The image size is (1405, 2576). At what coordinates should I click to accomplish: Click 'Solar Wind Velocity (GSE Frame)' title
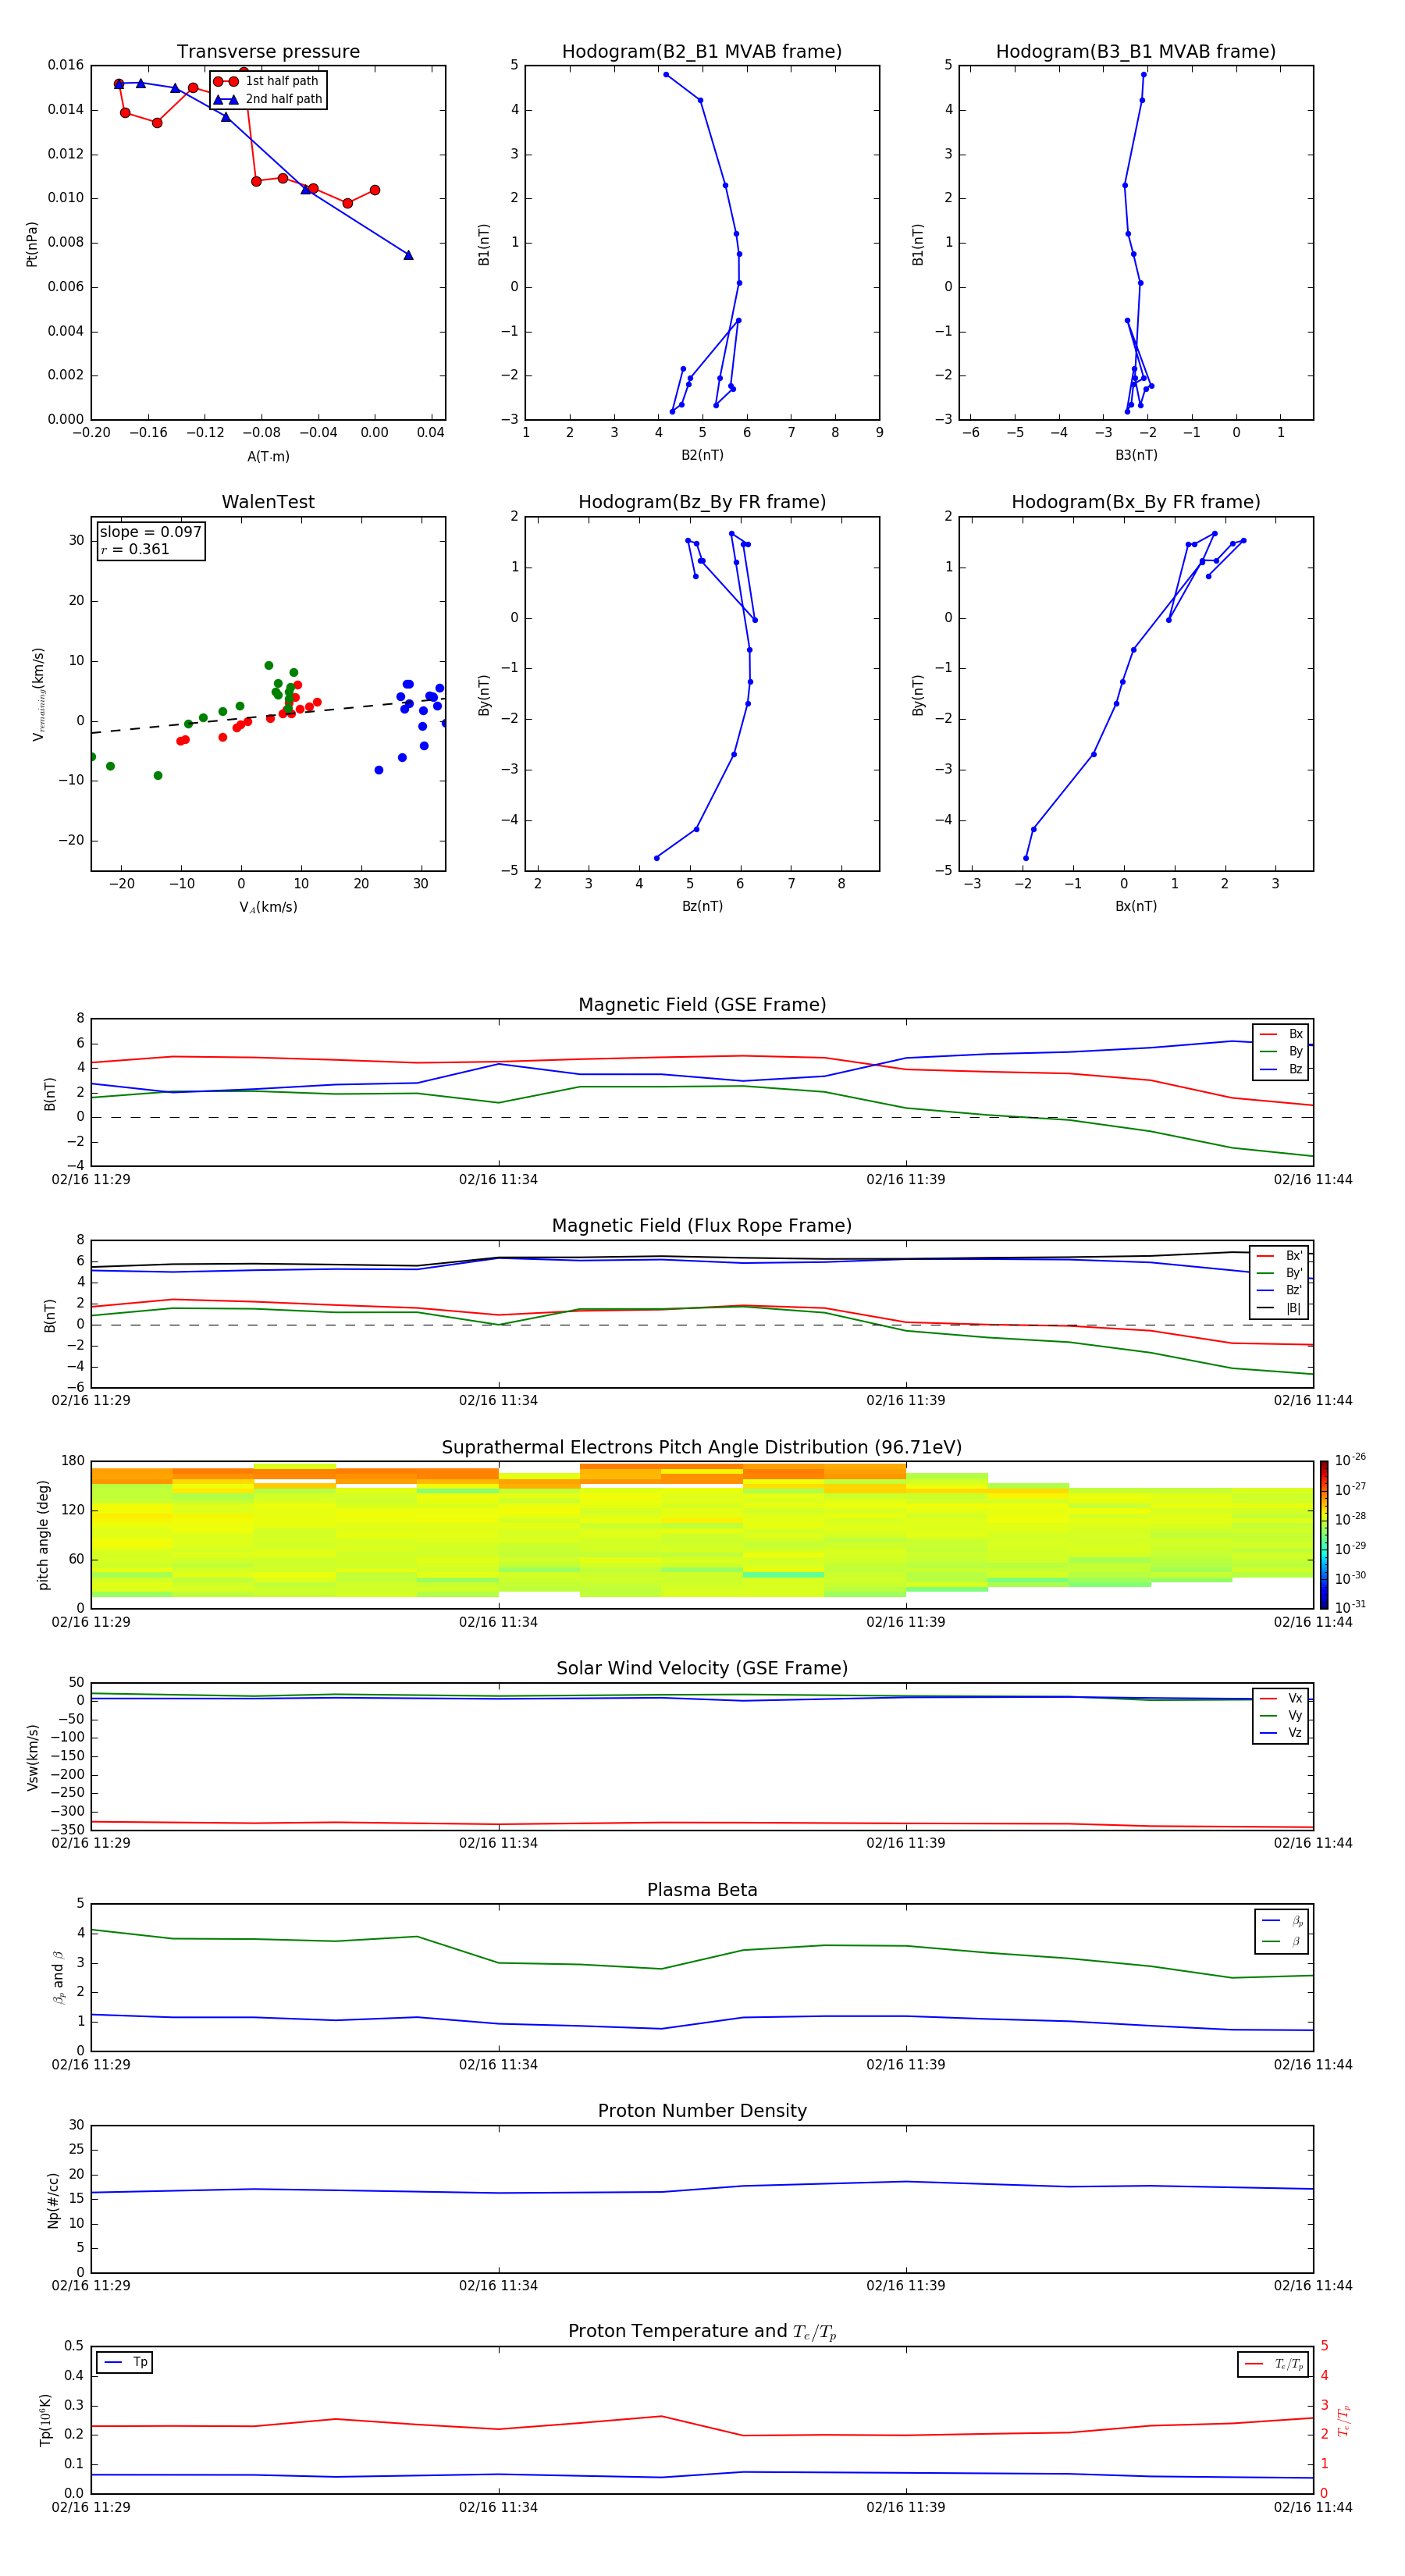[x=702, y=1668]
